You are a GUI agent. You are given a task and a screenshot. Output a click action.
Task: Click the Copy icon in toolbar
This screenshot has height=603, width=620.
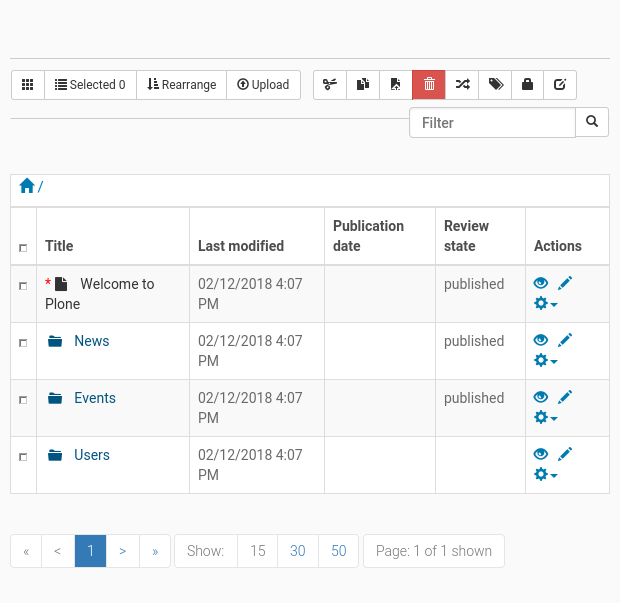pyautogui.click(x=363, y=85)
